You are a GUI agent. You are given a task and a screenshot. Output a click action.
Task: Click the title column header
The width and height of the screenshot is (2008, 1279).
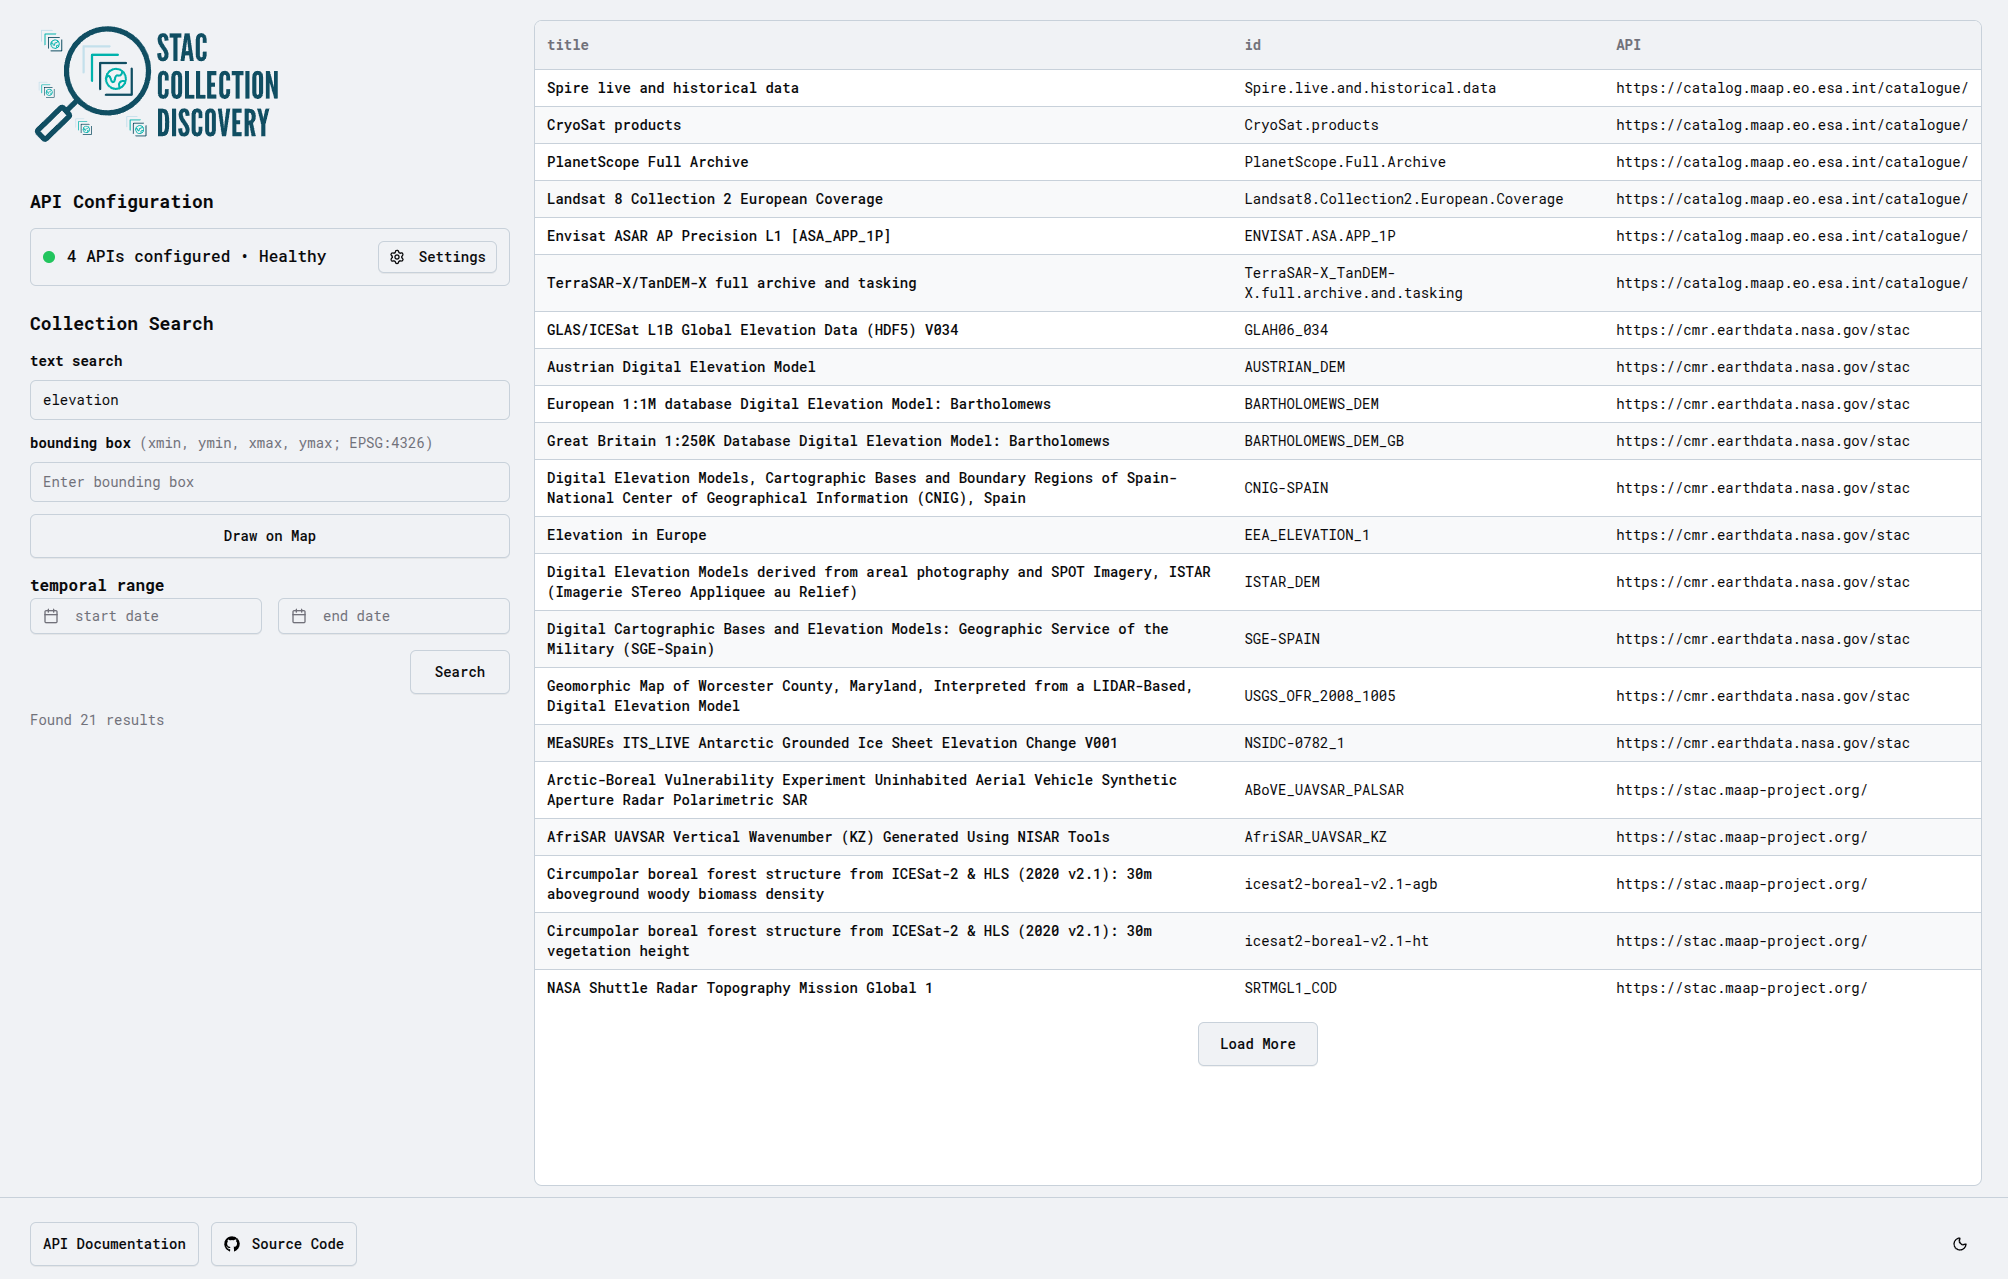coord(568,45)
